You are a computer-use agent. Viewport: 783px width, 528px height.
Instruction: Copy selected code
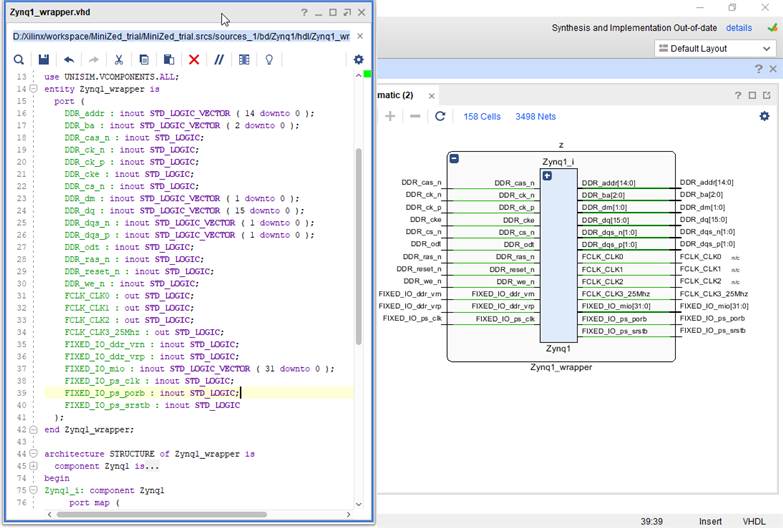(144, 60)
